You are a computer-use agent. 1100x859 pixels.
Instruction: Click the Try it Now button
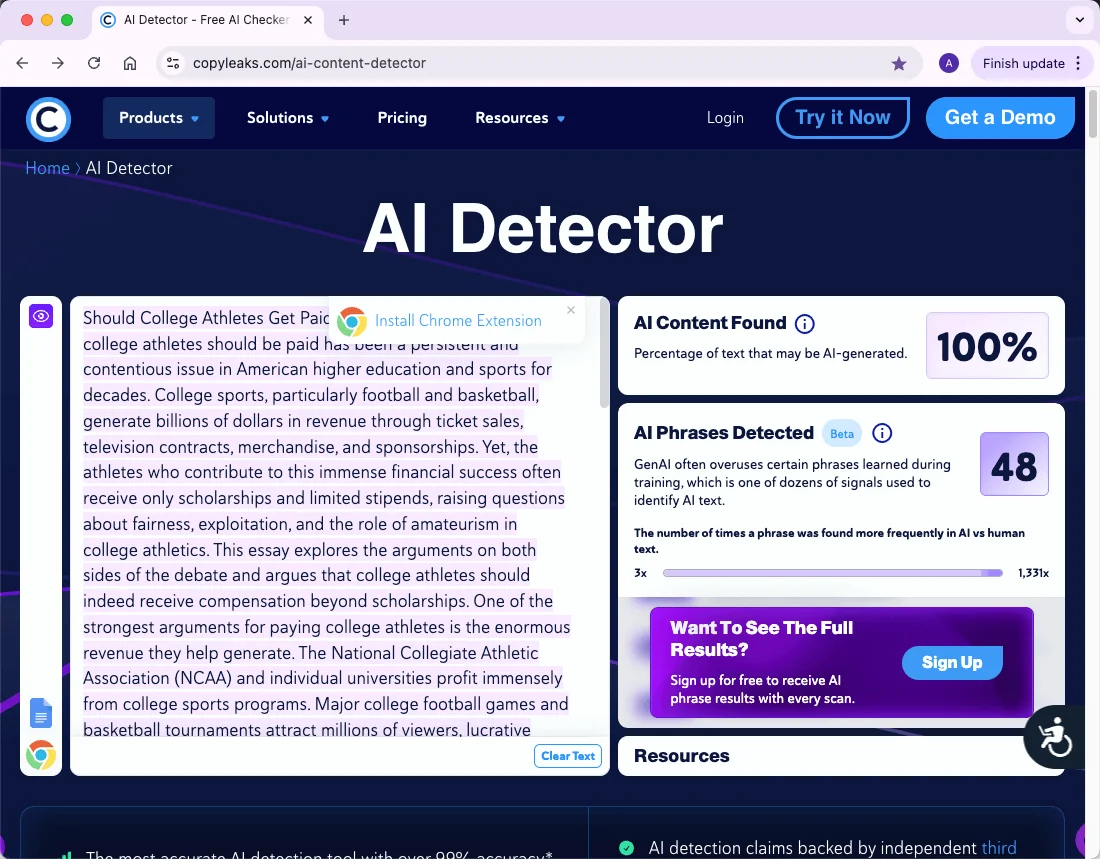pyautogui.click(x=843, y=118)
